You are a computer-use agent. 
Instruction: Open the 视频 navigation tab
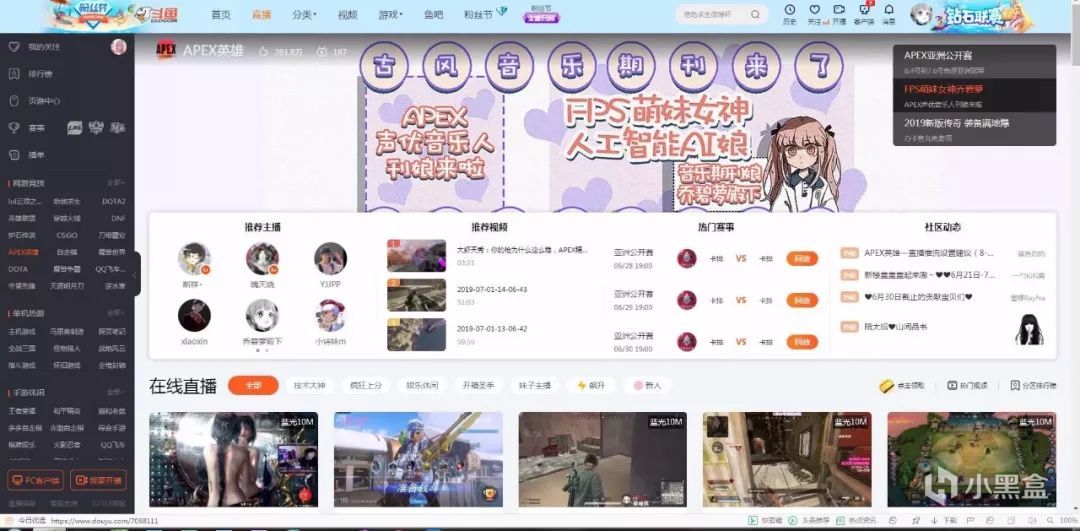pos(347,15)
